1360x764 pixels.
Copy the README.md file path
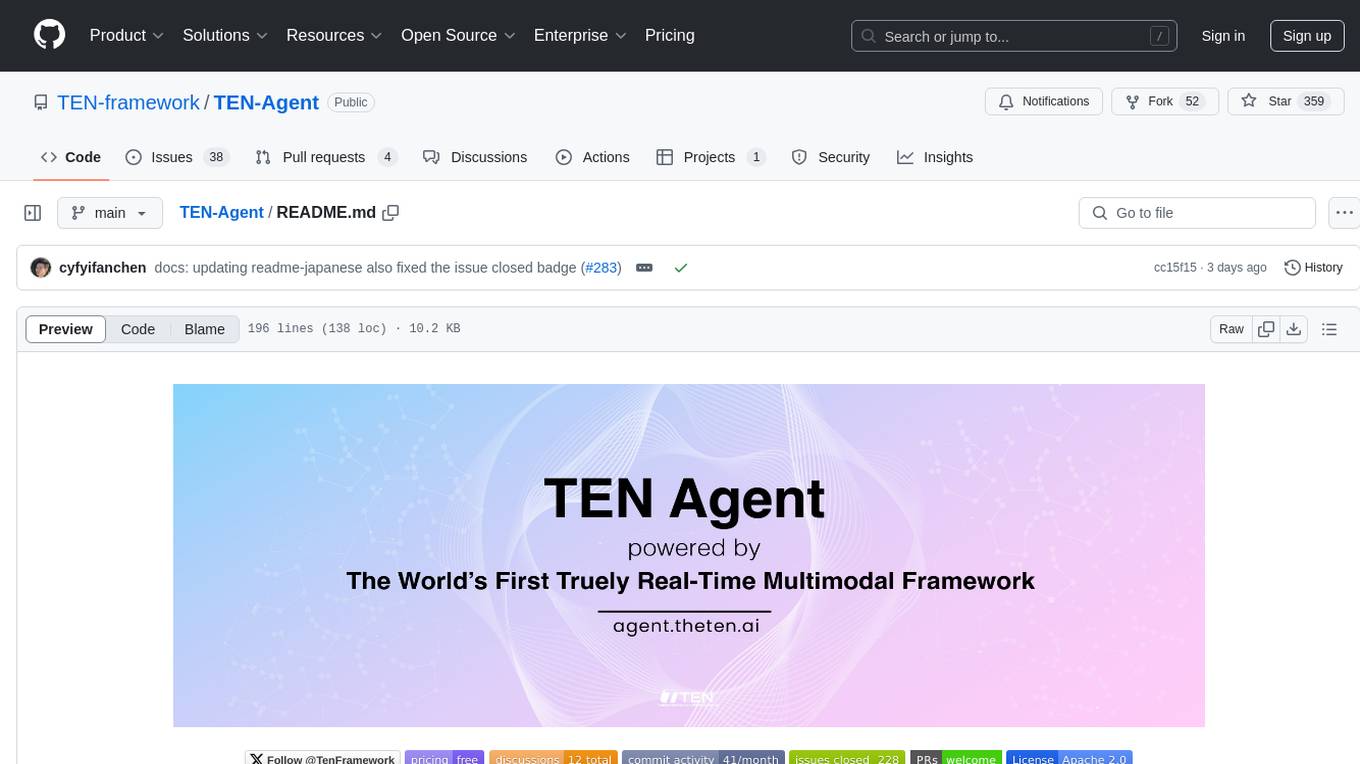click(391, 213)
